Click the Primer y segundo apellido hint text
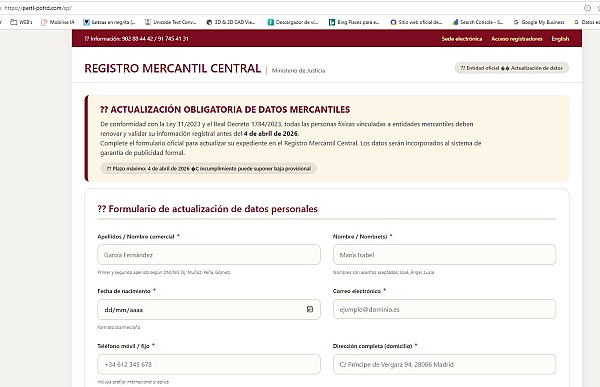The width and height of the screenshot is (600, 387). 164,273
